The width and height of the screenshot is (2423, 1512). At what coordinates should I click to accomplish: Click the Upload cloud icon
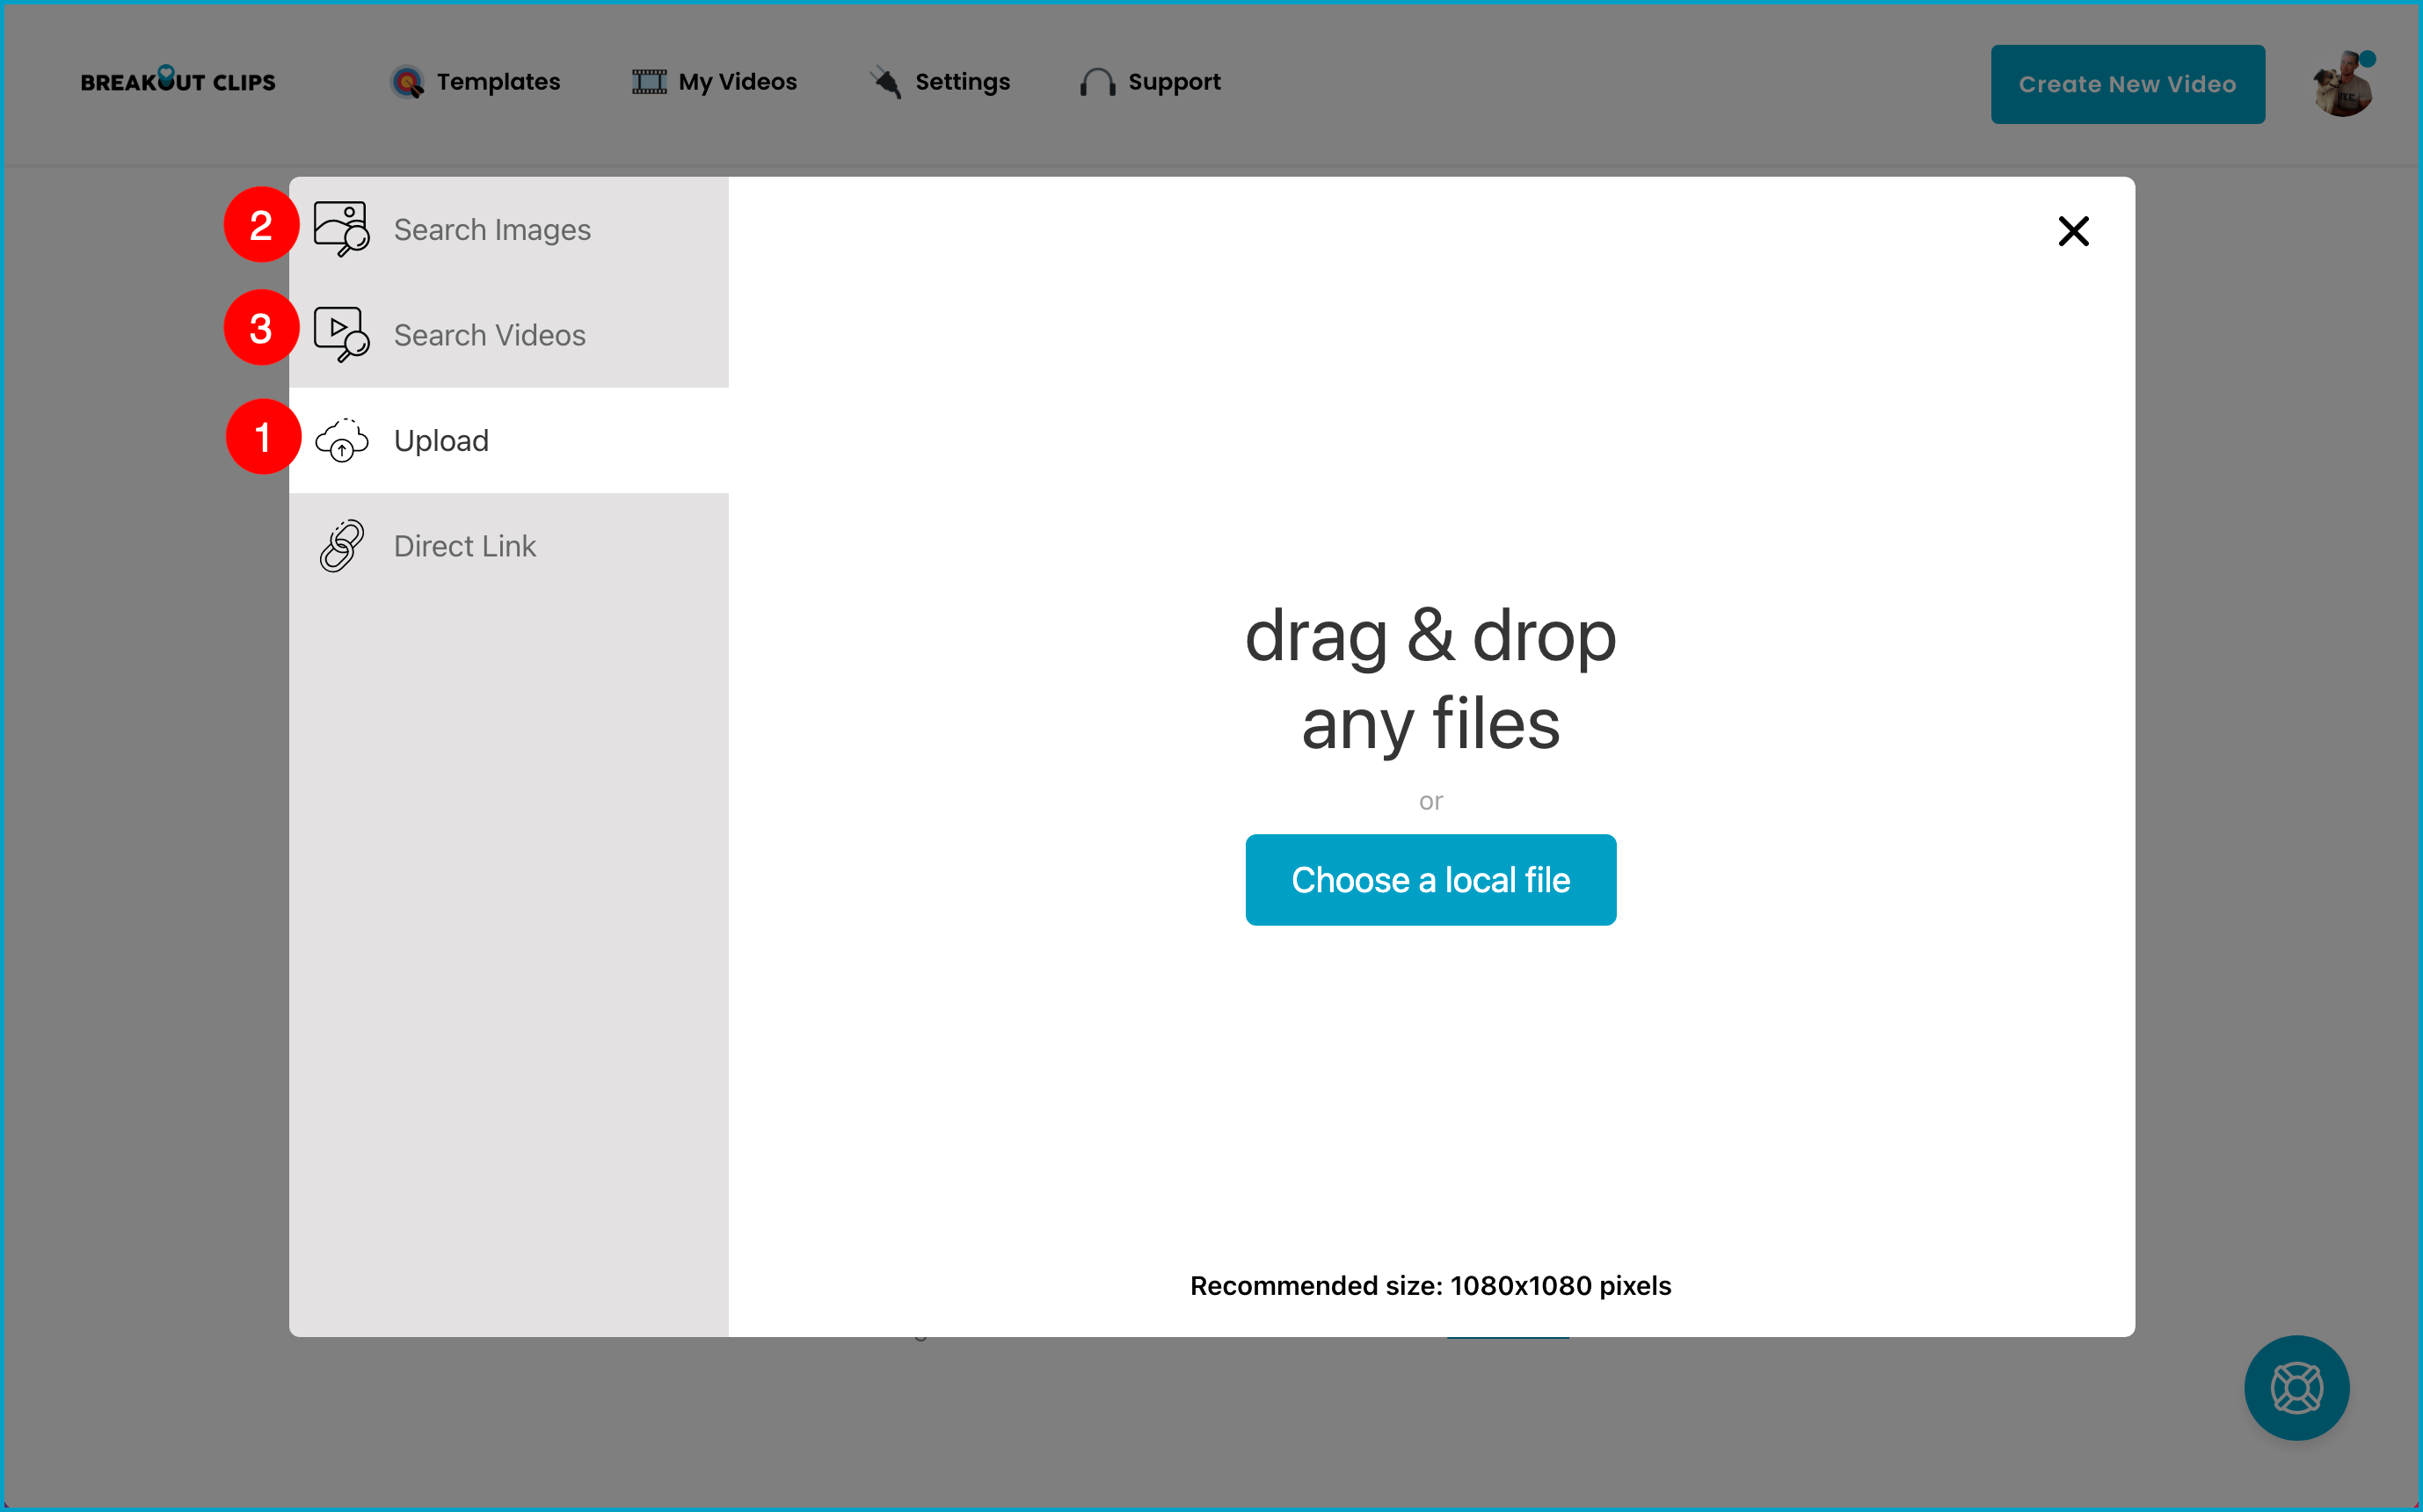pos(341,440)
